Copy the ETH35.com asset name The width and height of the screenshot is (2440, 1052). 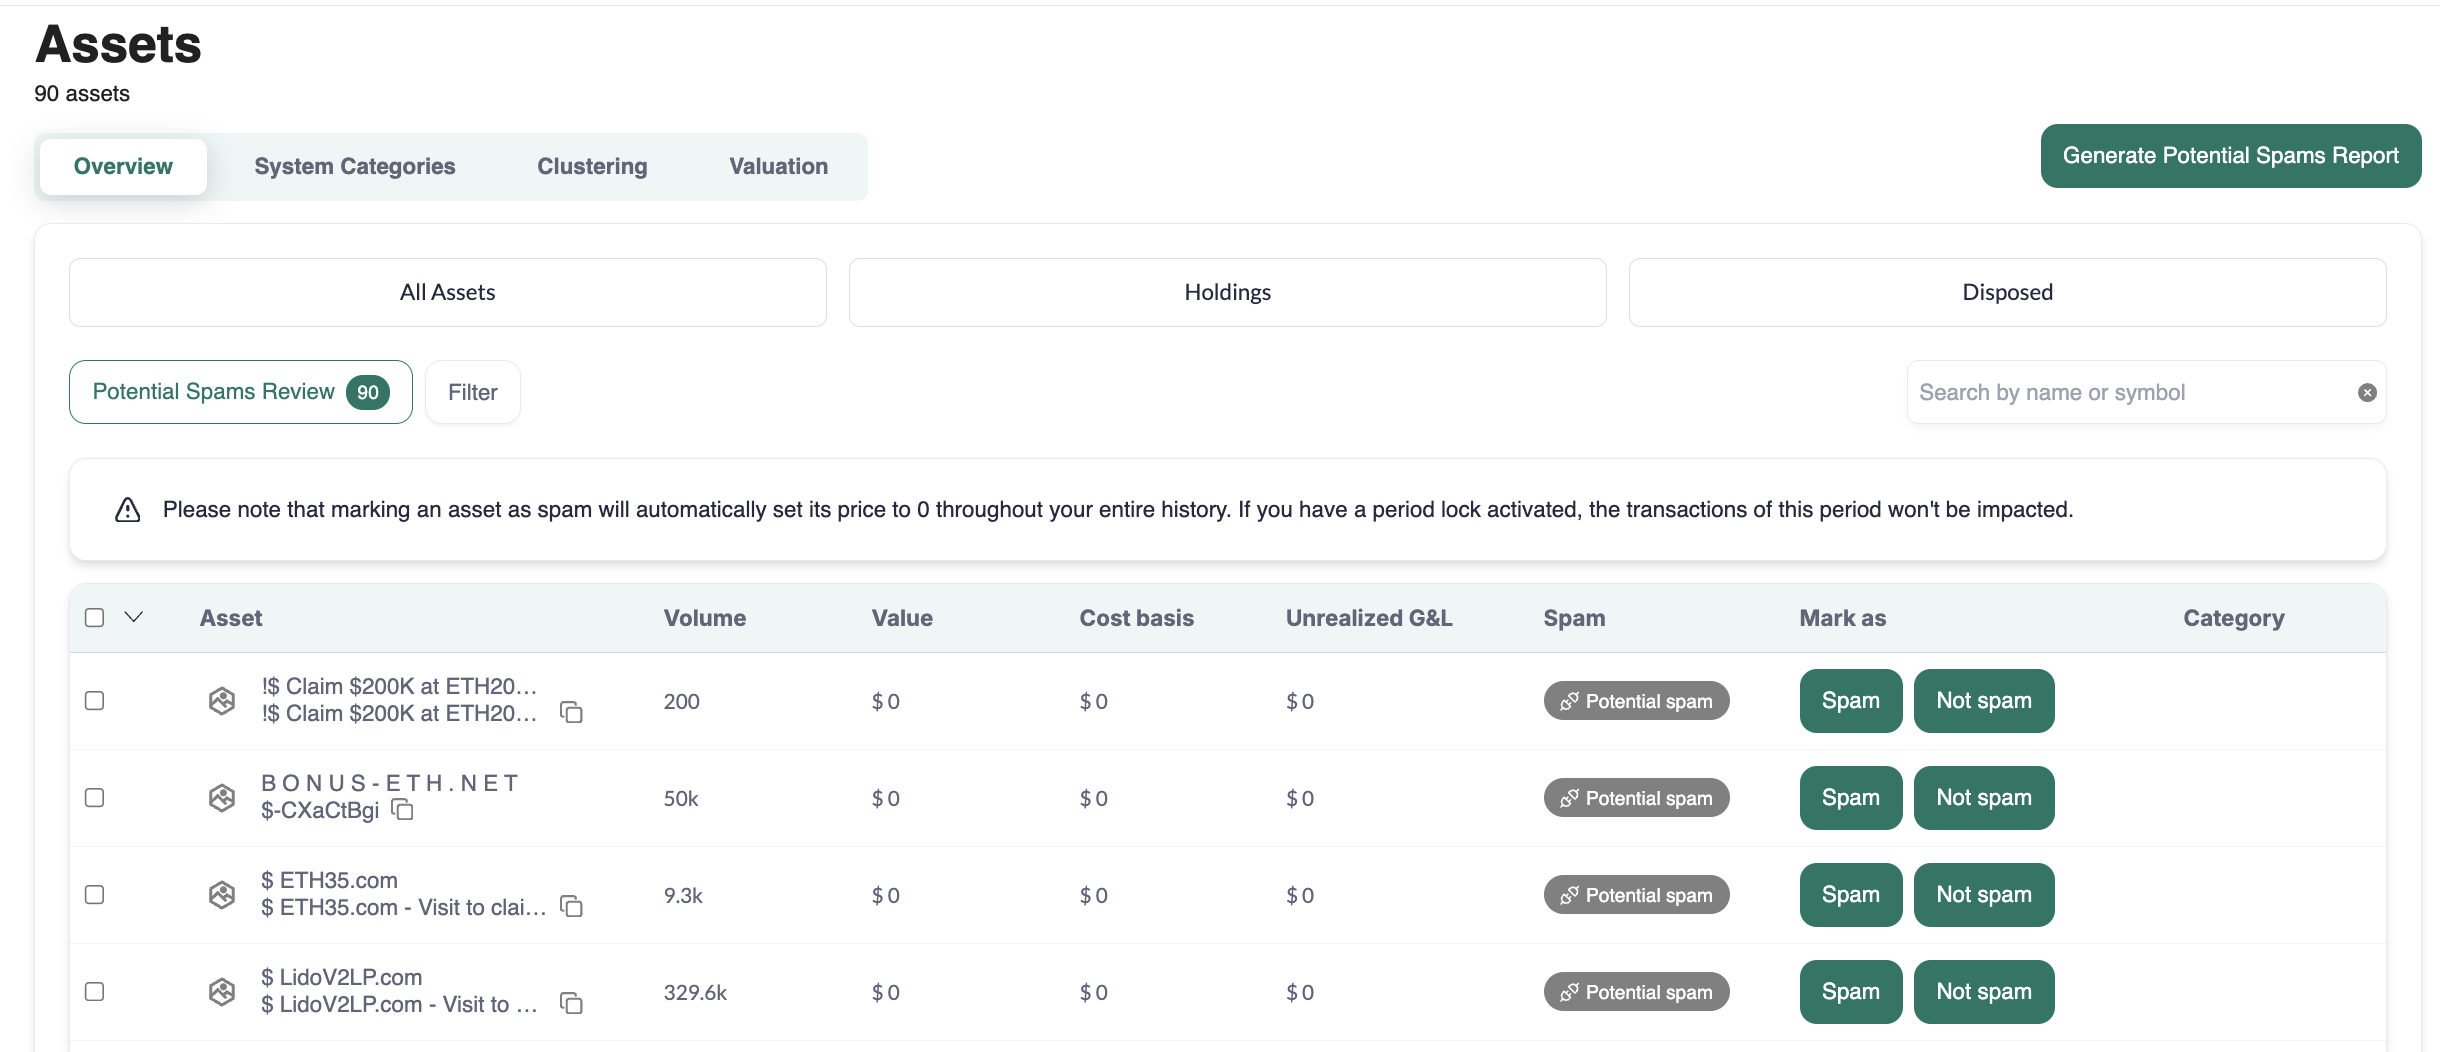click(x=571, y=907)
